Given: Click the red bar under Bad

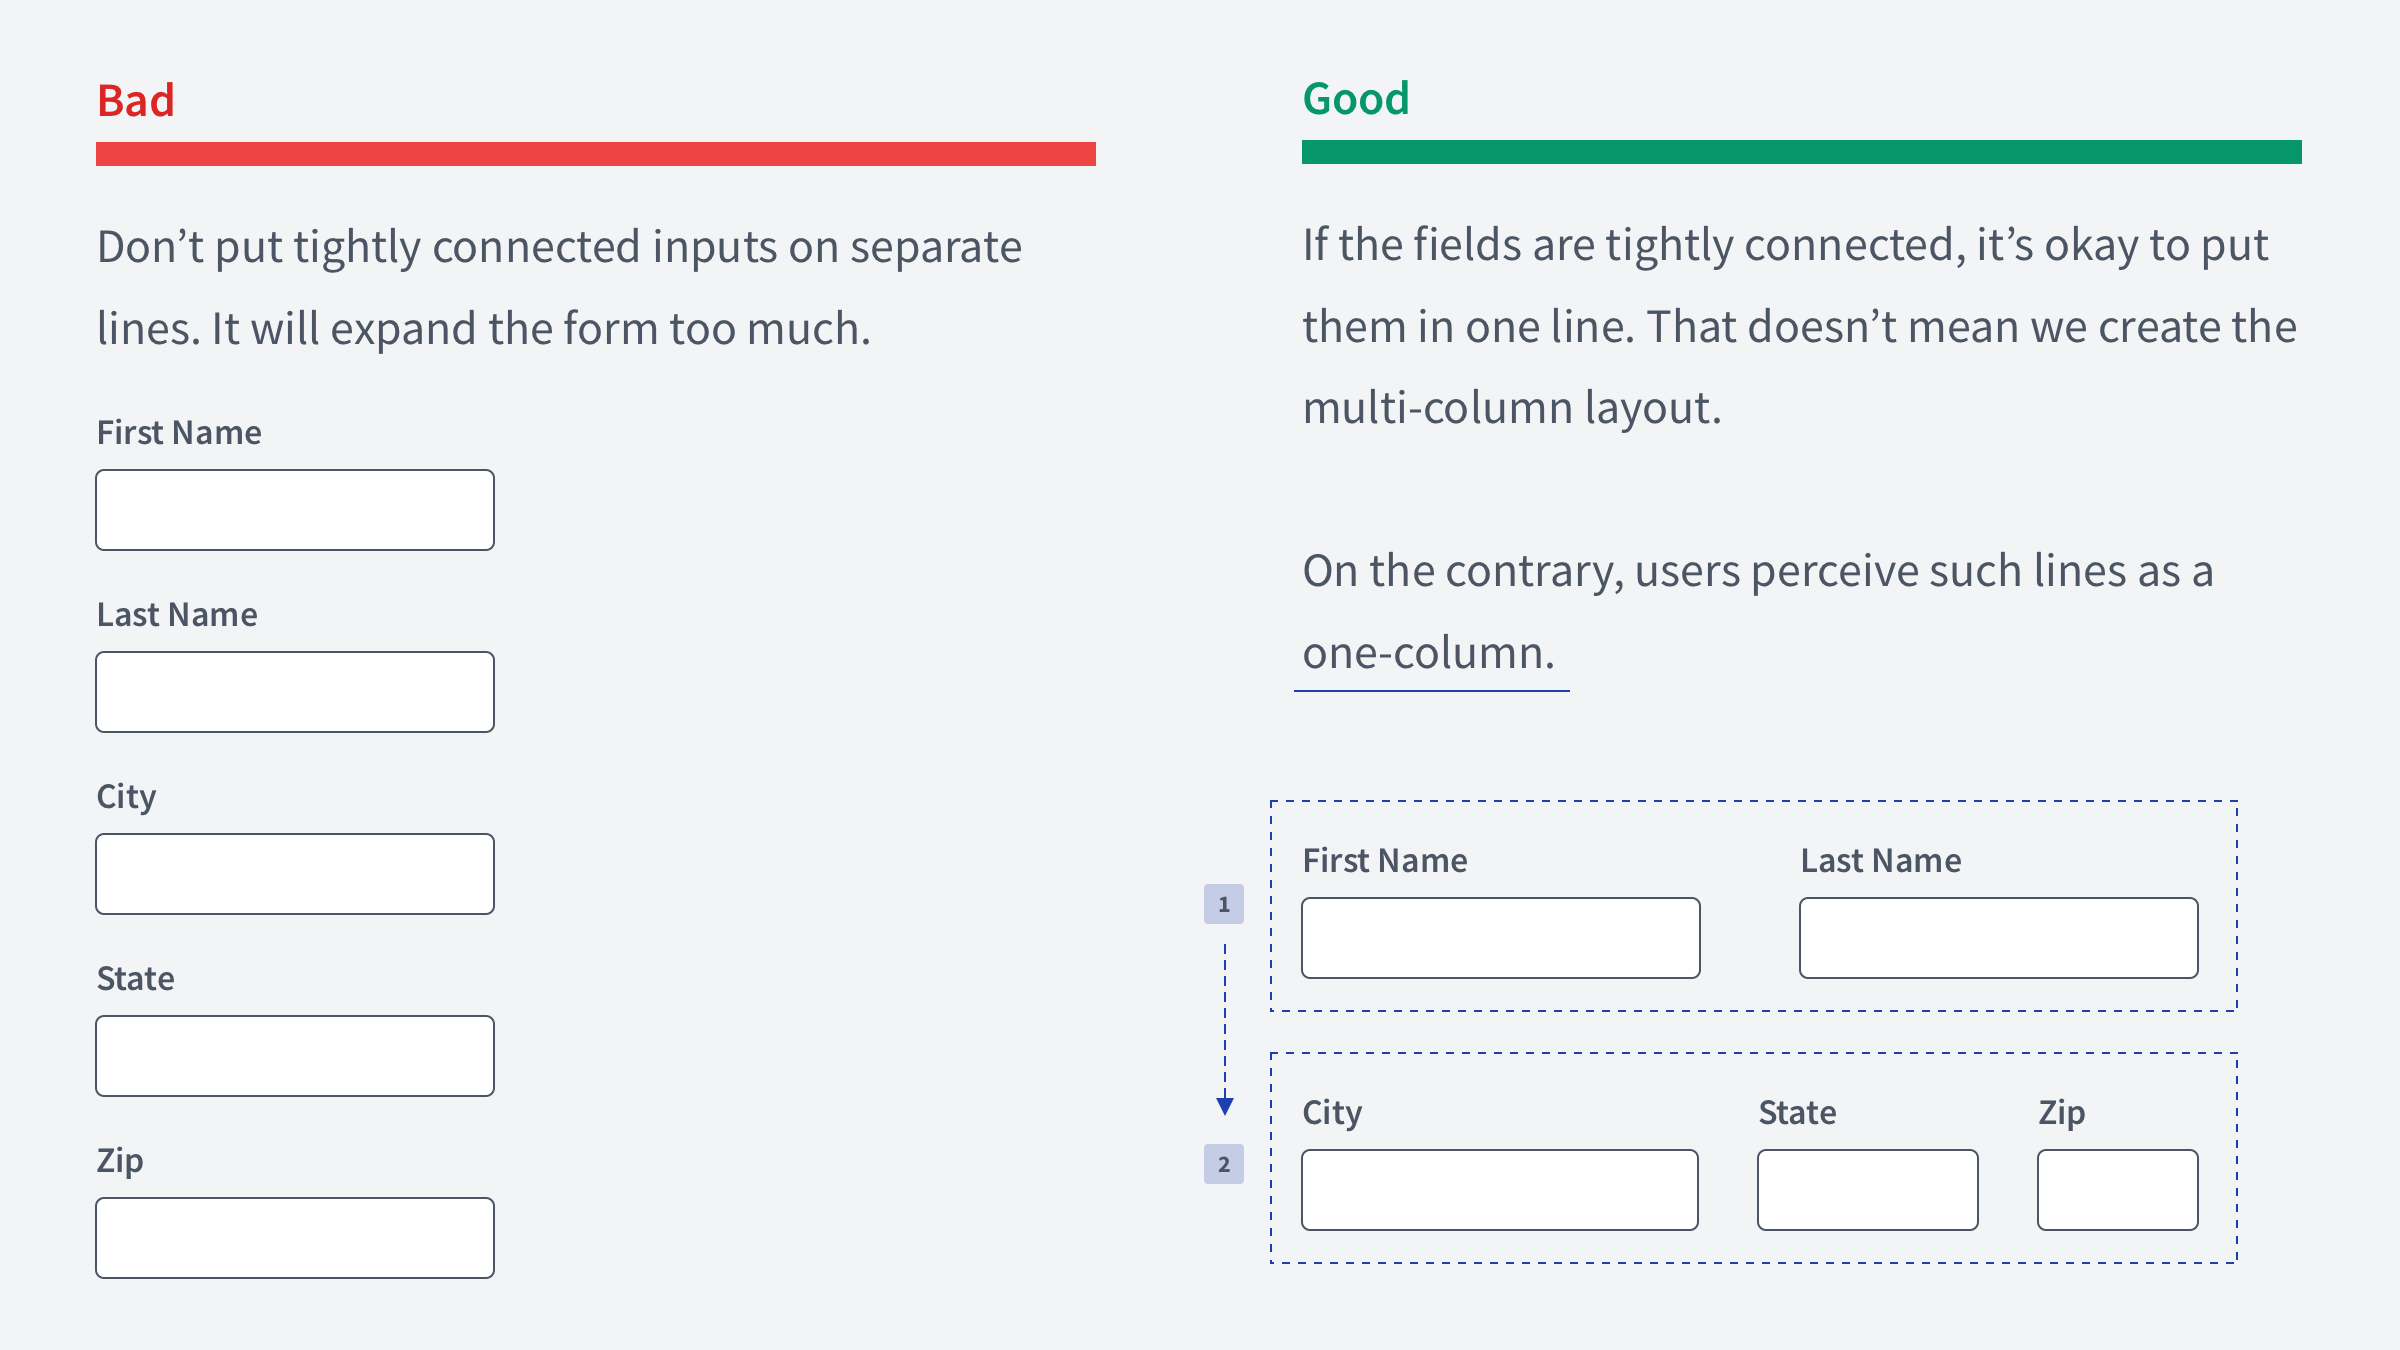Looking at the screenshot, I should [595, 154].
